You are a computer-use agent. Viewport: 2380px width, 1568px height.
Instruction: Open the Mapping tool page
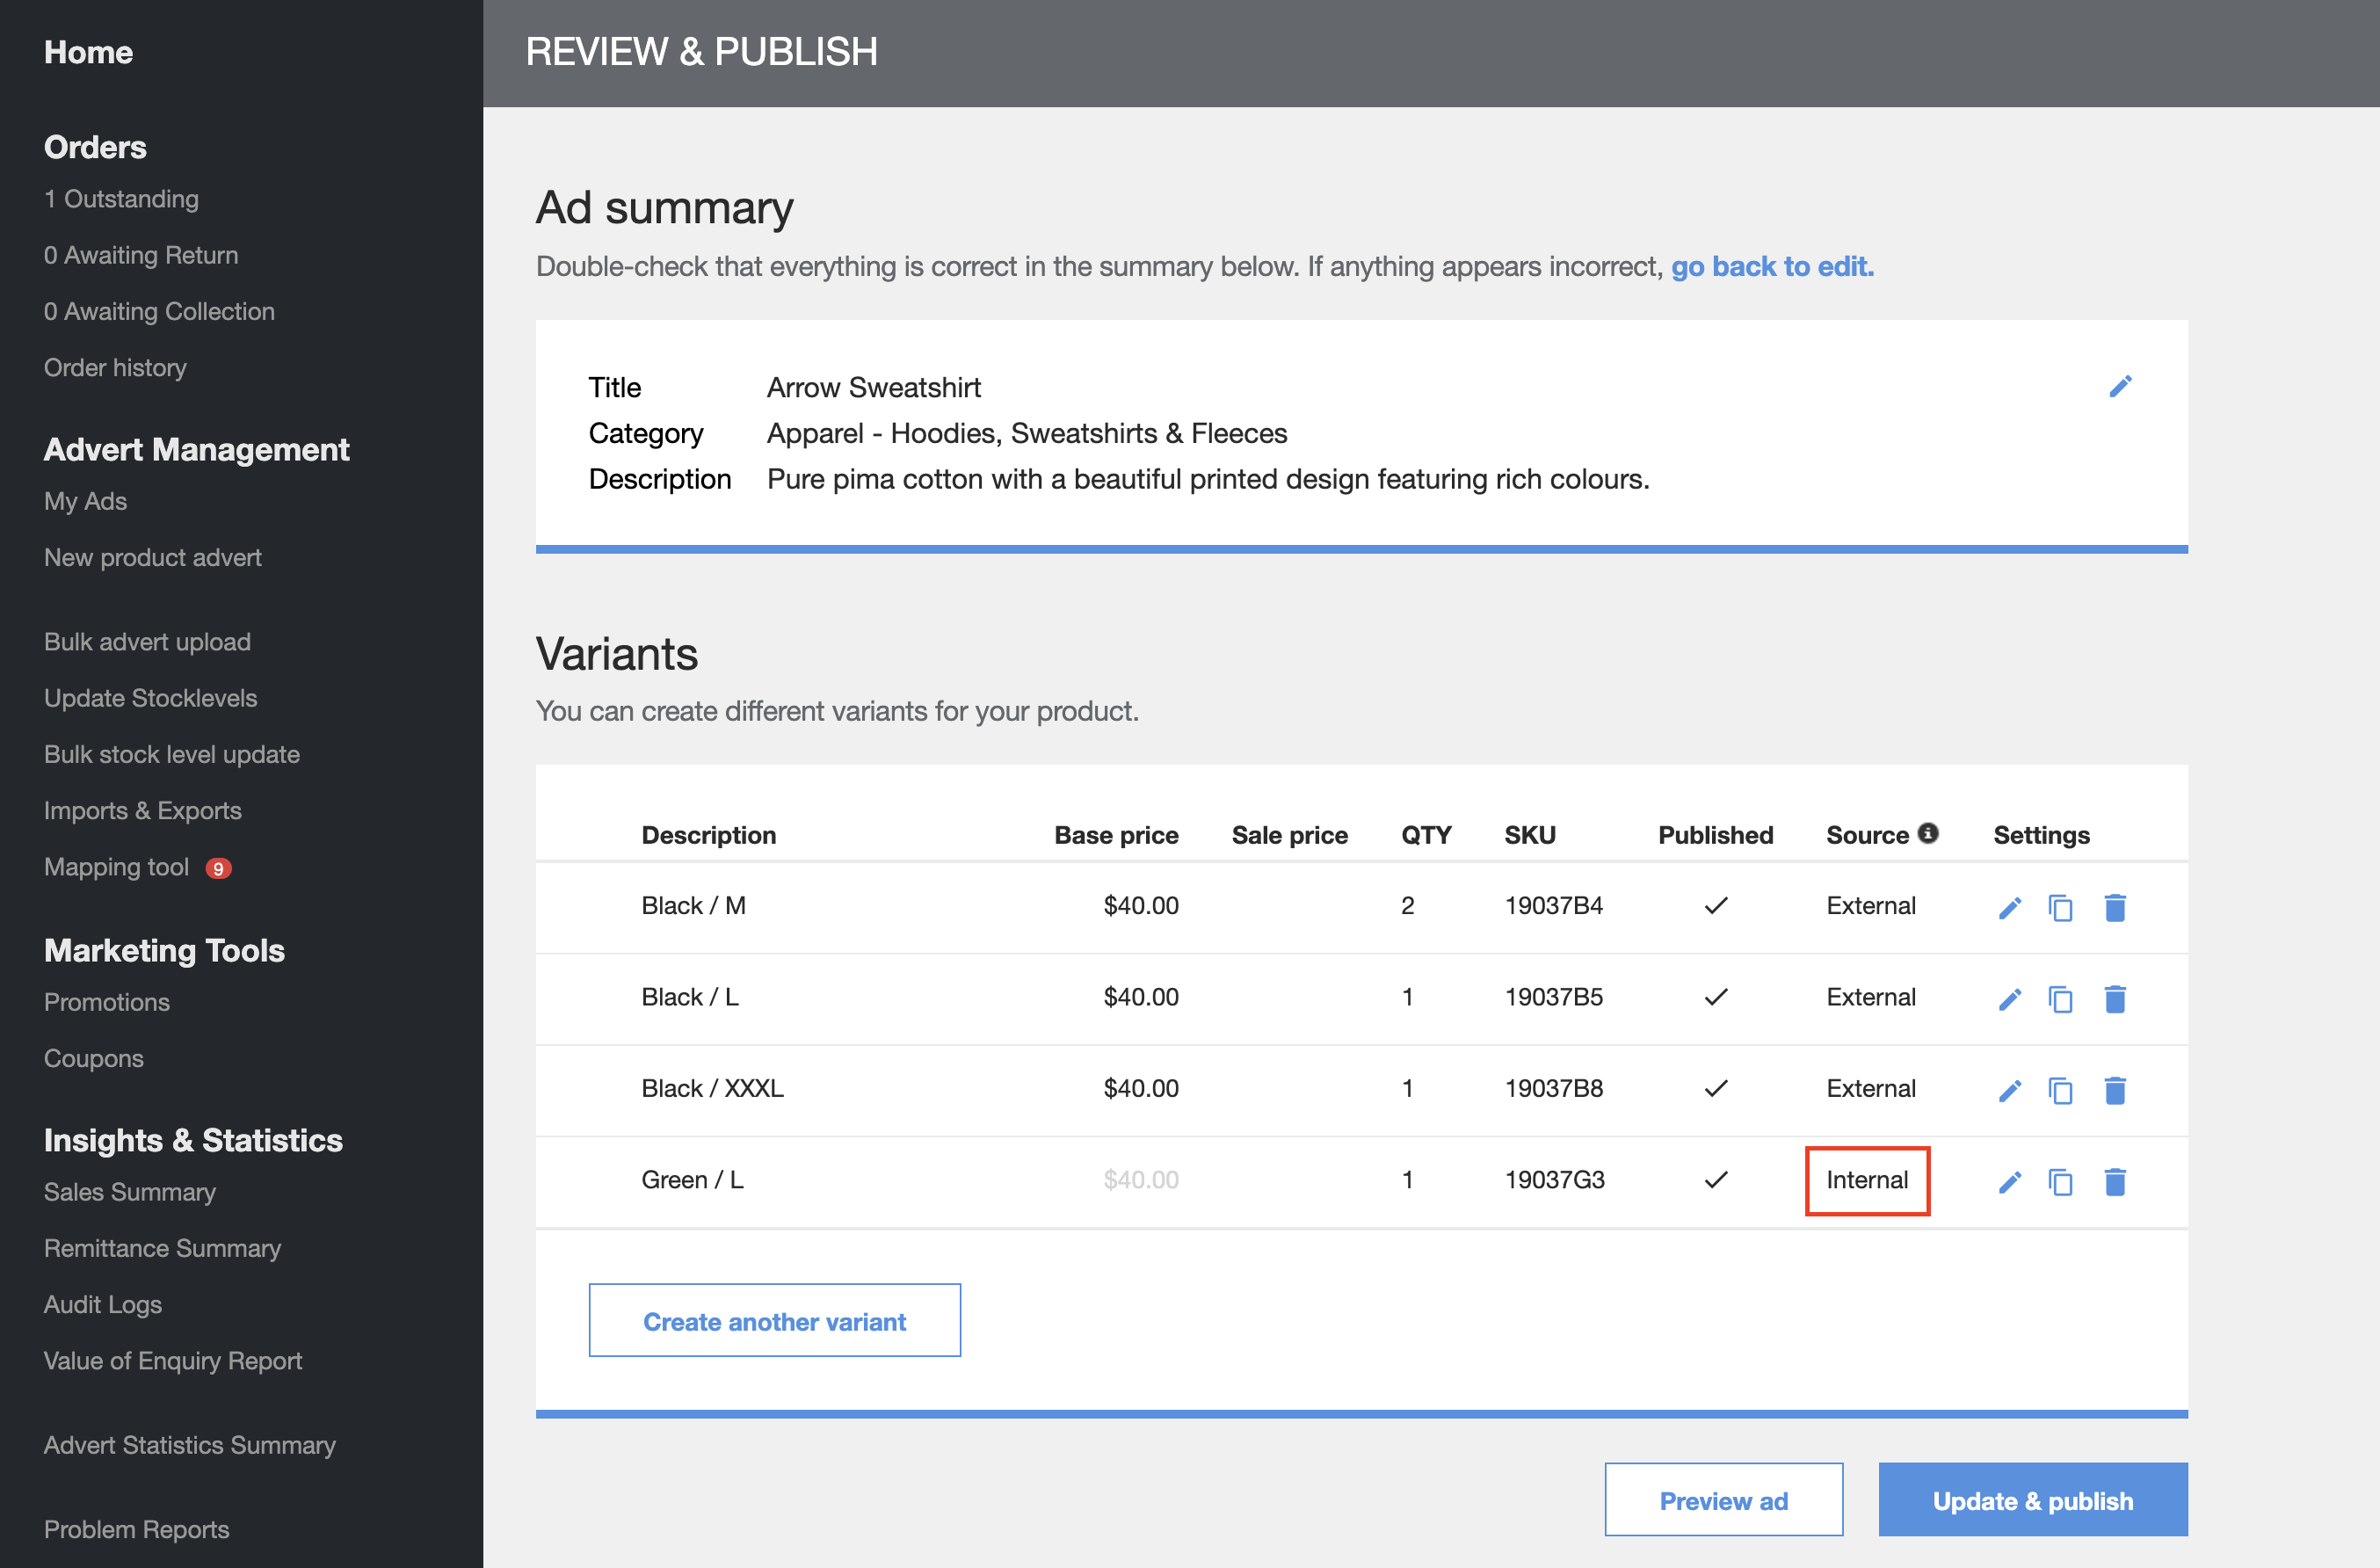[116, 867]
